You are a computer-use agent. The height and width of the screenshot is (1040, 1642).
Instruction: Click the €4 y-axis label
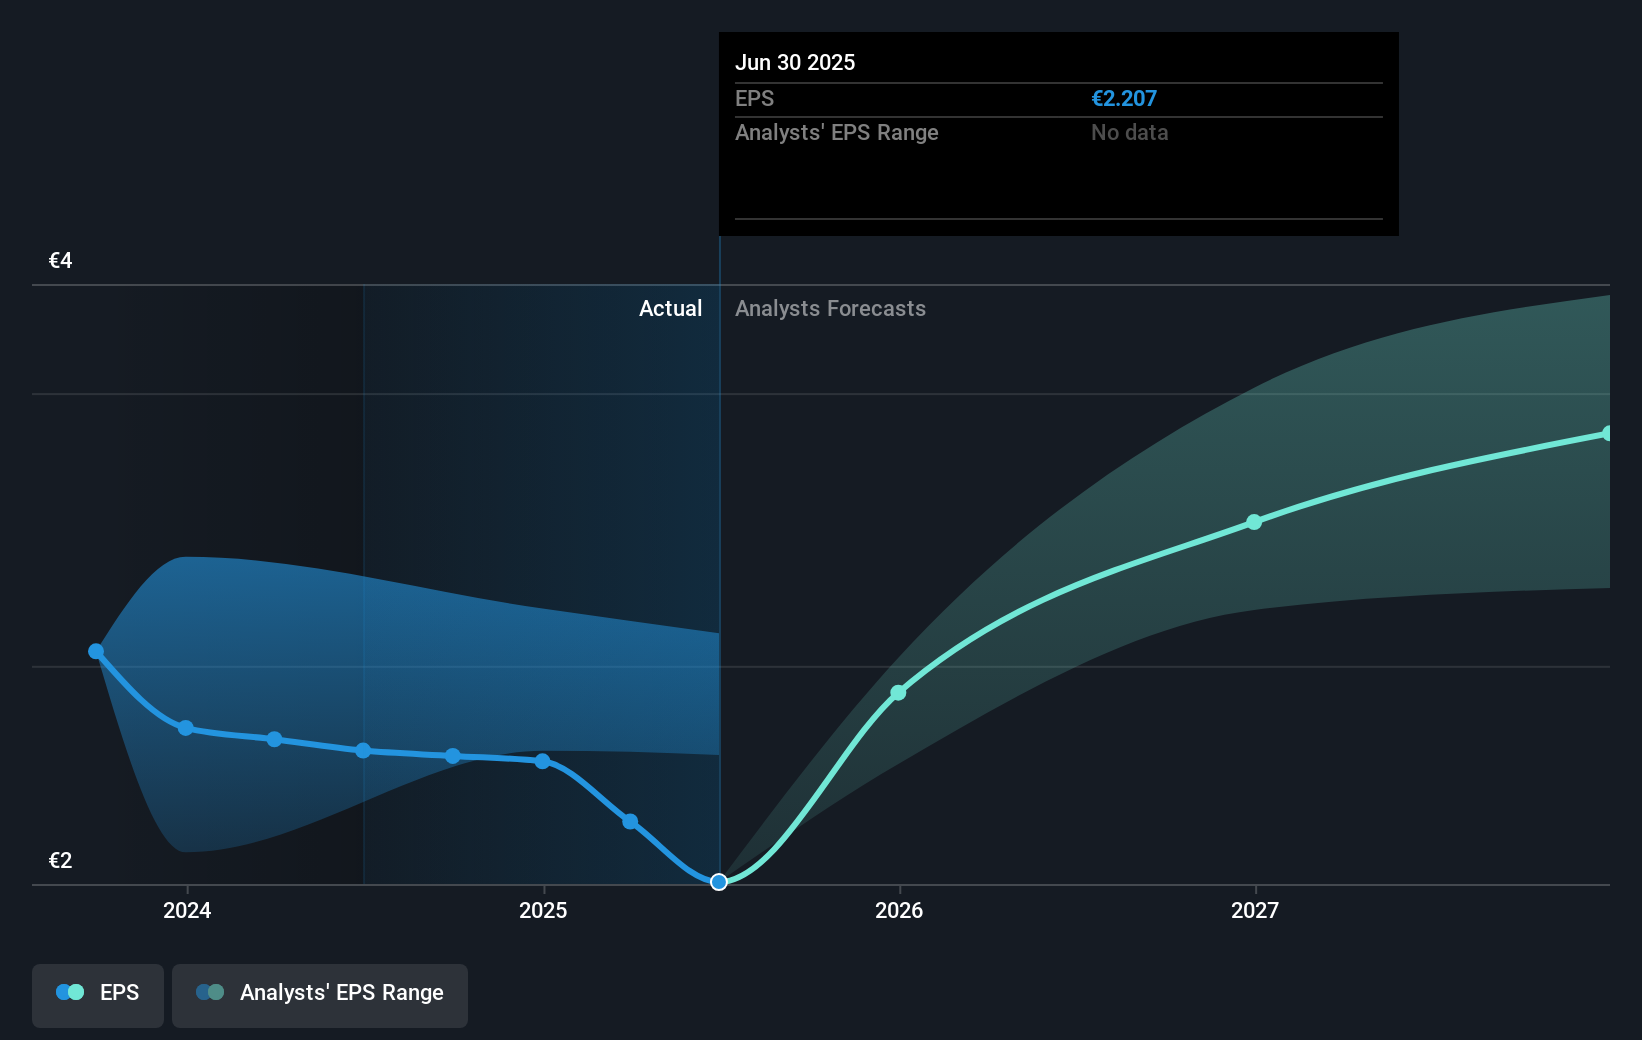coord(61,261)
